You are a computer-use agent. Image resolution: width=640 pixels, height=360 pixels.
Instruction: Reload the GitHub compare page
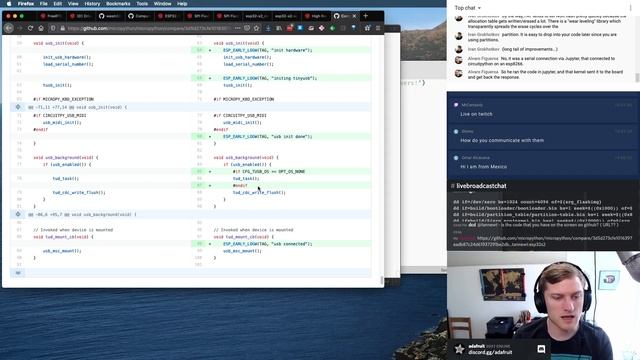(30, 28)
